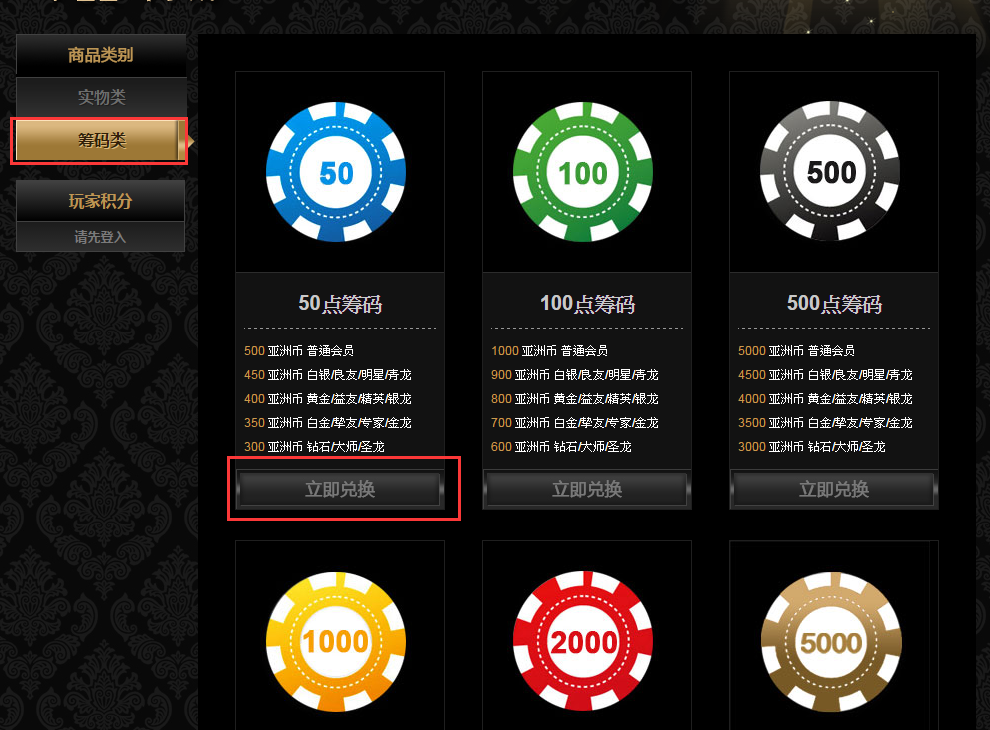Click the gold 5000 chip icon
This screenshot has height=730, width=990.
click(831, 642)
